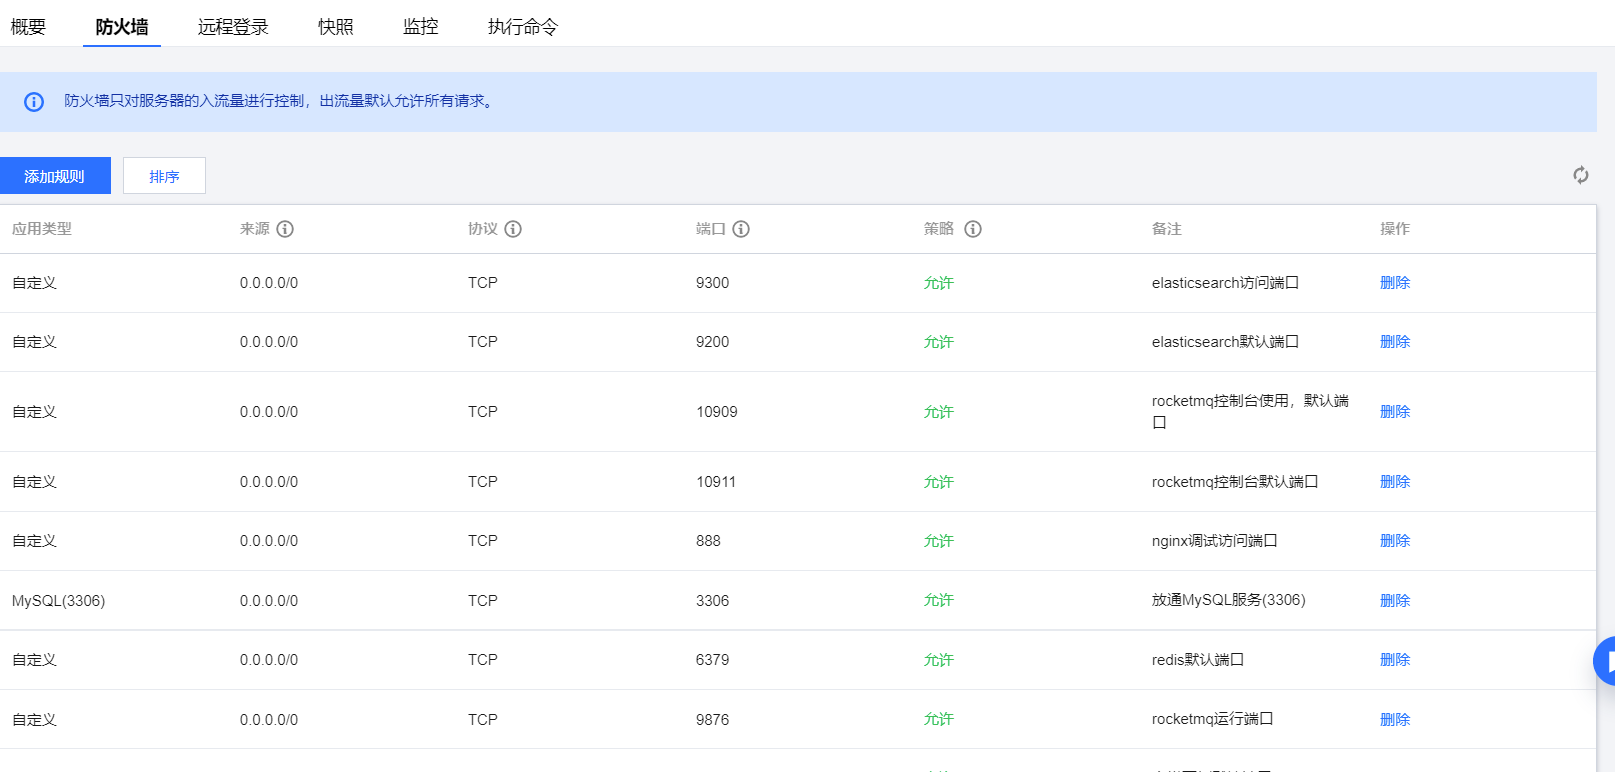Click the info icon in the blue notice banner
Image resolution: width=1615 pixels, height=772 pixels.
34,102
